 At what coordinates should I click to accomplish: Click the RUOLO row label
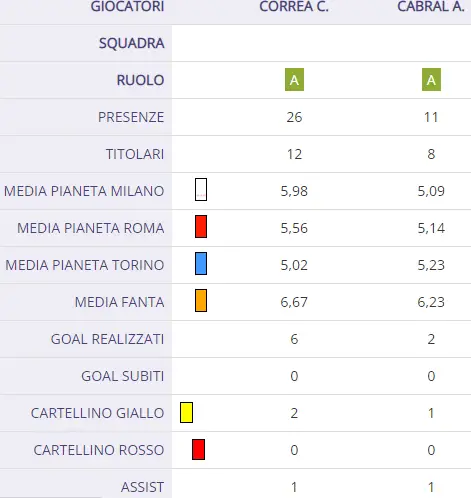coord(140,80)
